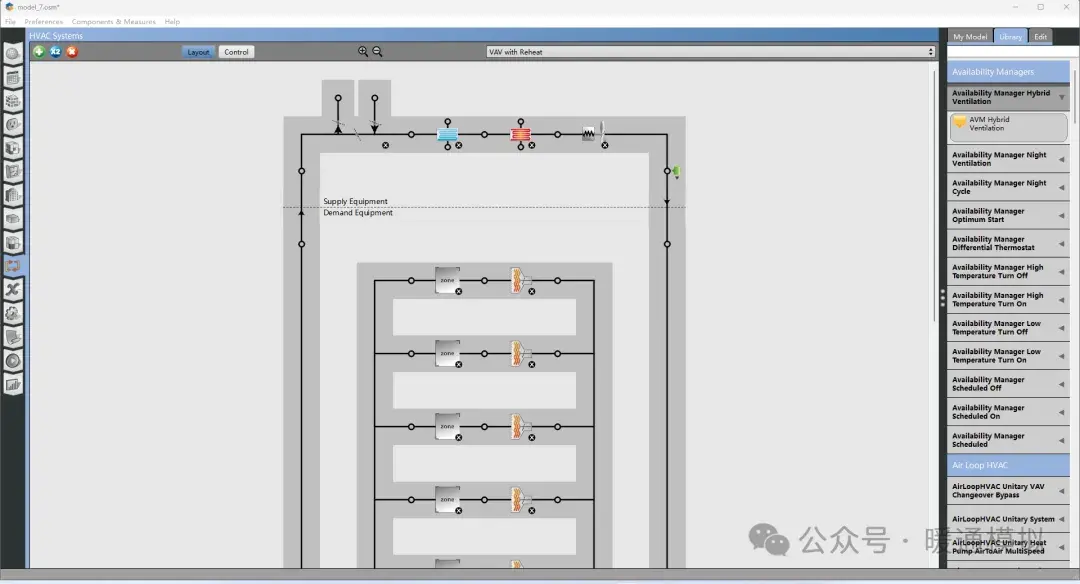Collapse the Availability Manager Hybrid Ventilation group
Screen dimensions: 1080x584
tap(1063, 97)
